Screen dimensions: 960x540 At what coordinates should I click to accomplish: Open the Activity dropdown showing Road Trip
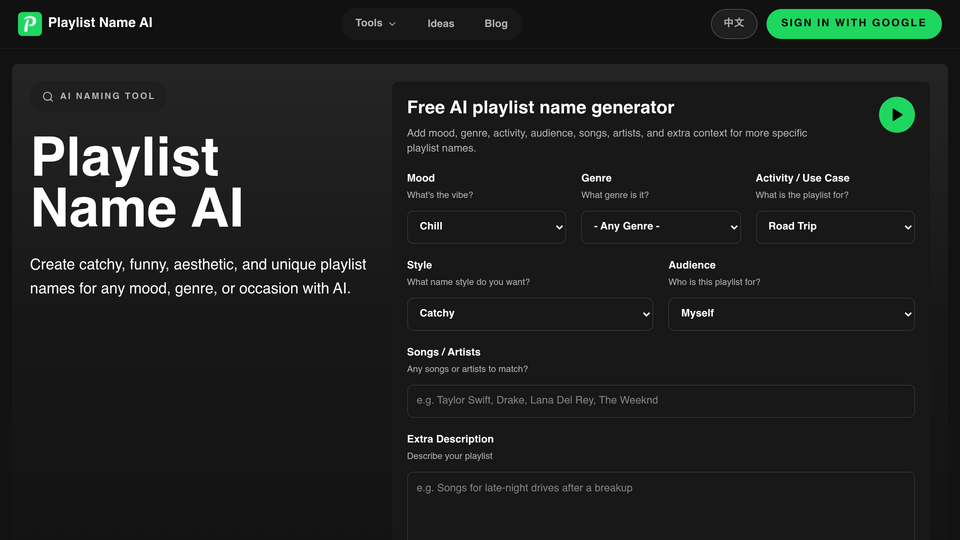835,227
